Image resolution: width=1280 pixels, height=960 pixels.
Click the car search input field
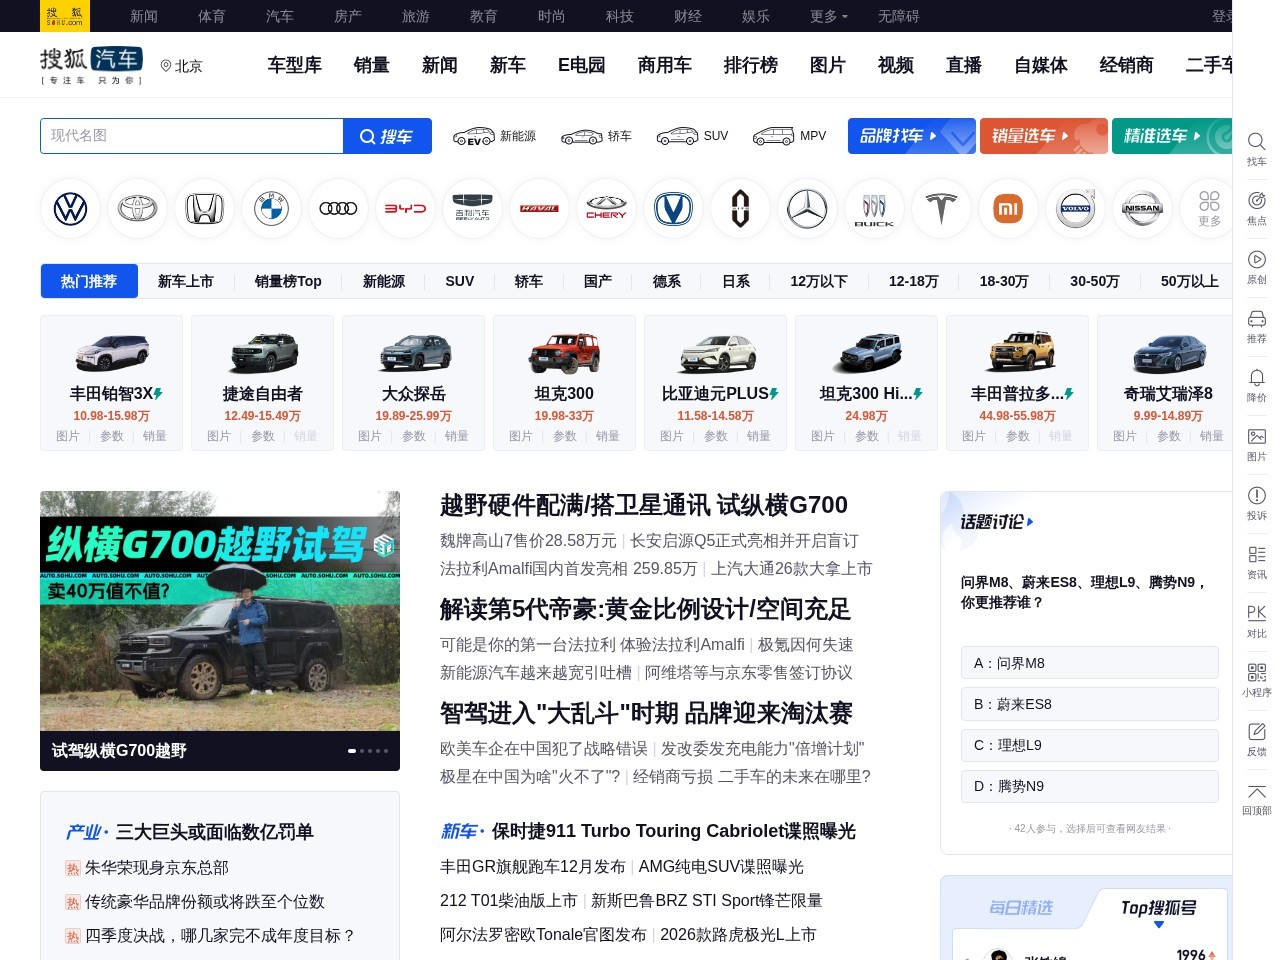click(x=192, y=136)
